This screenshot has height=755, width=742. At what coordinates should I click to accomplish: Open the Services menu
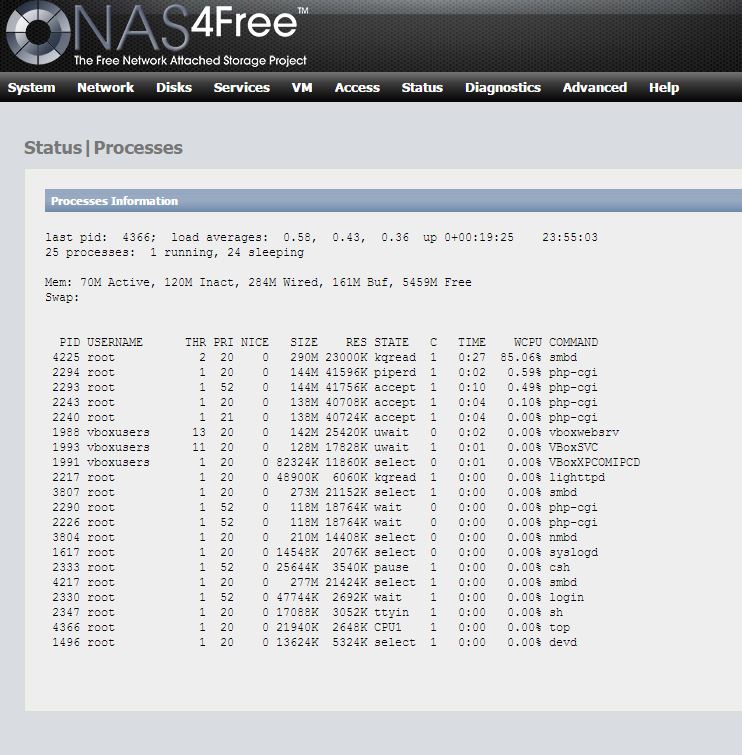pyautogui.click(x=242, y=88)
